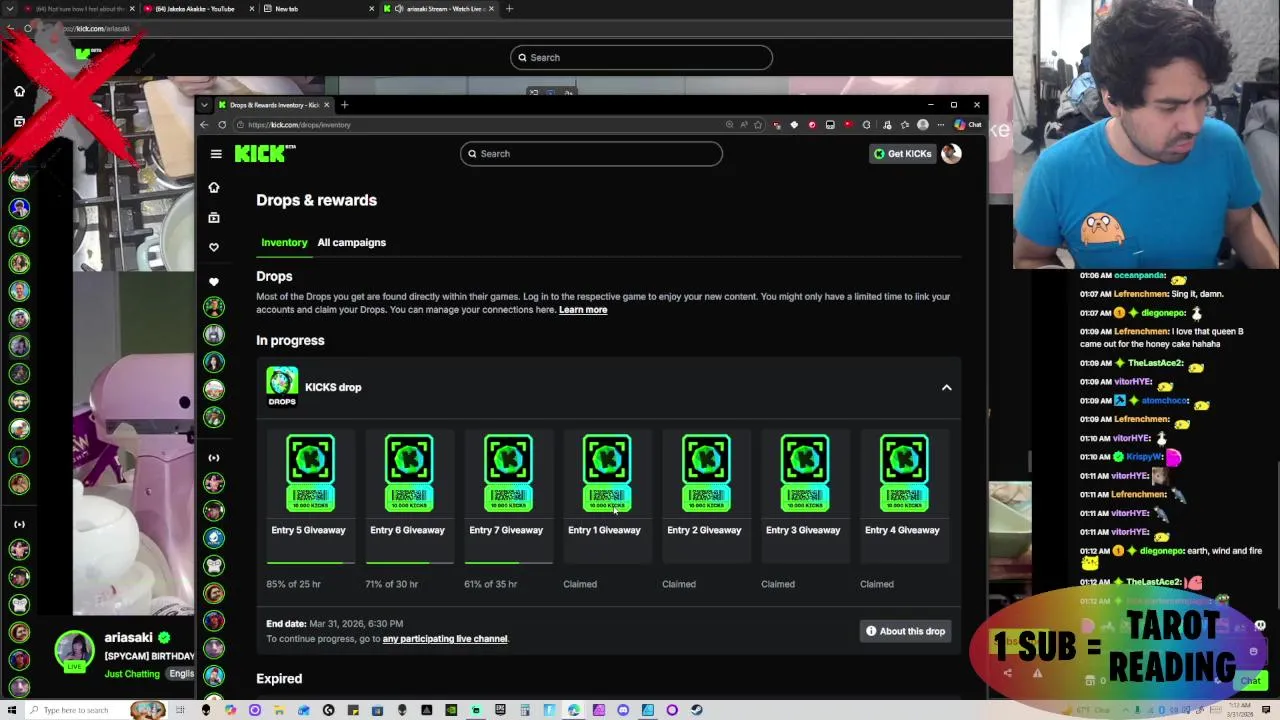Switch to the Inventory tab
Viewport: 1280px width, 720px height.
coord(284,242)
